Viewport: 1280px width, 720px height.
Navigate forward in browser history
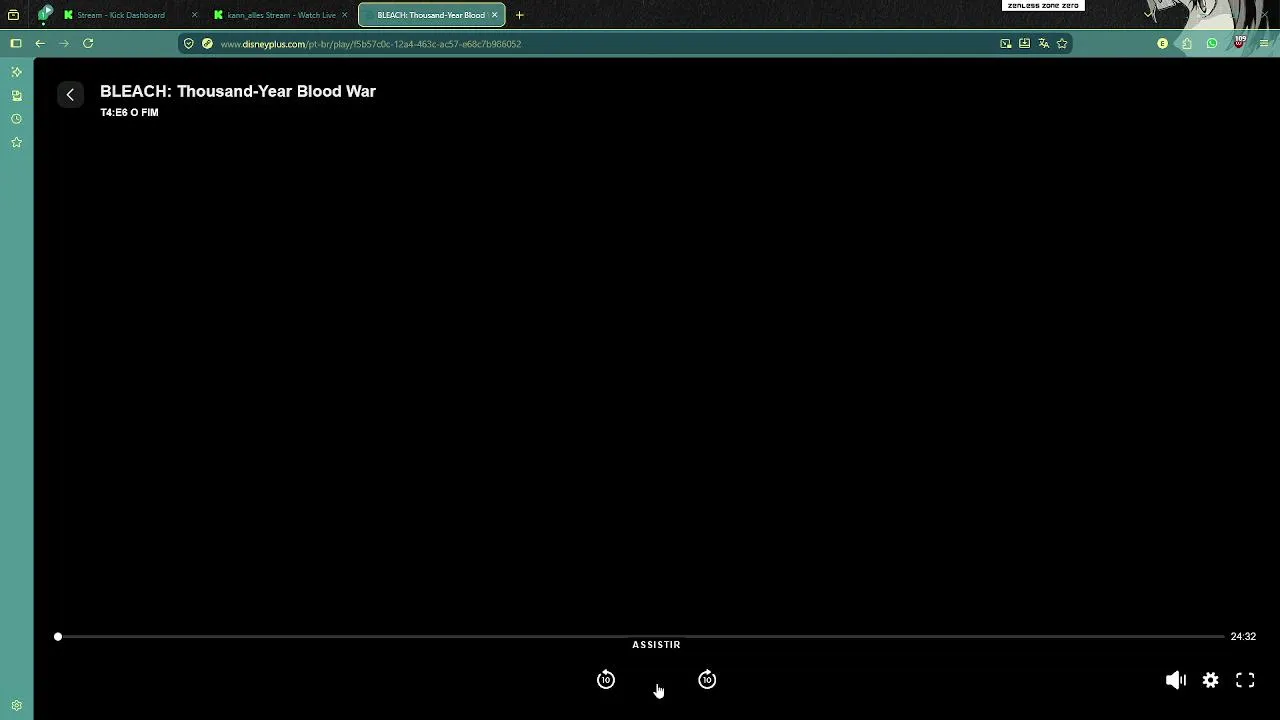click(64, 44)
